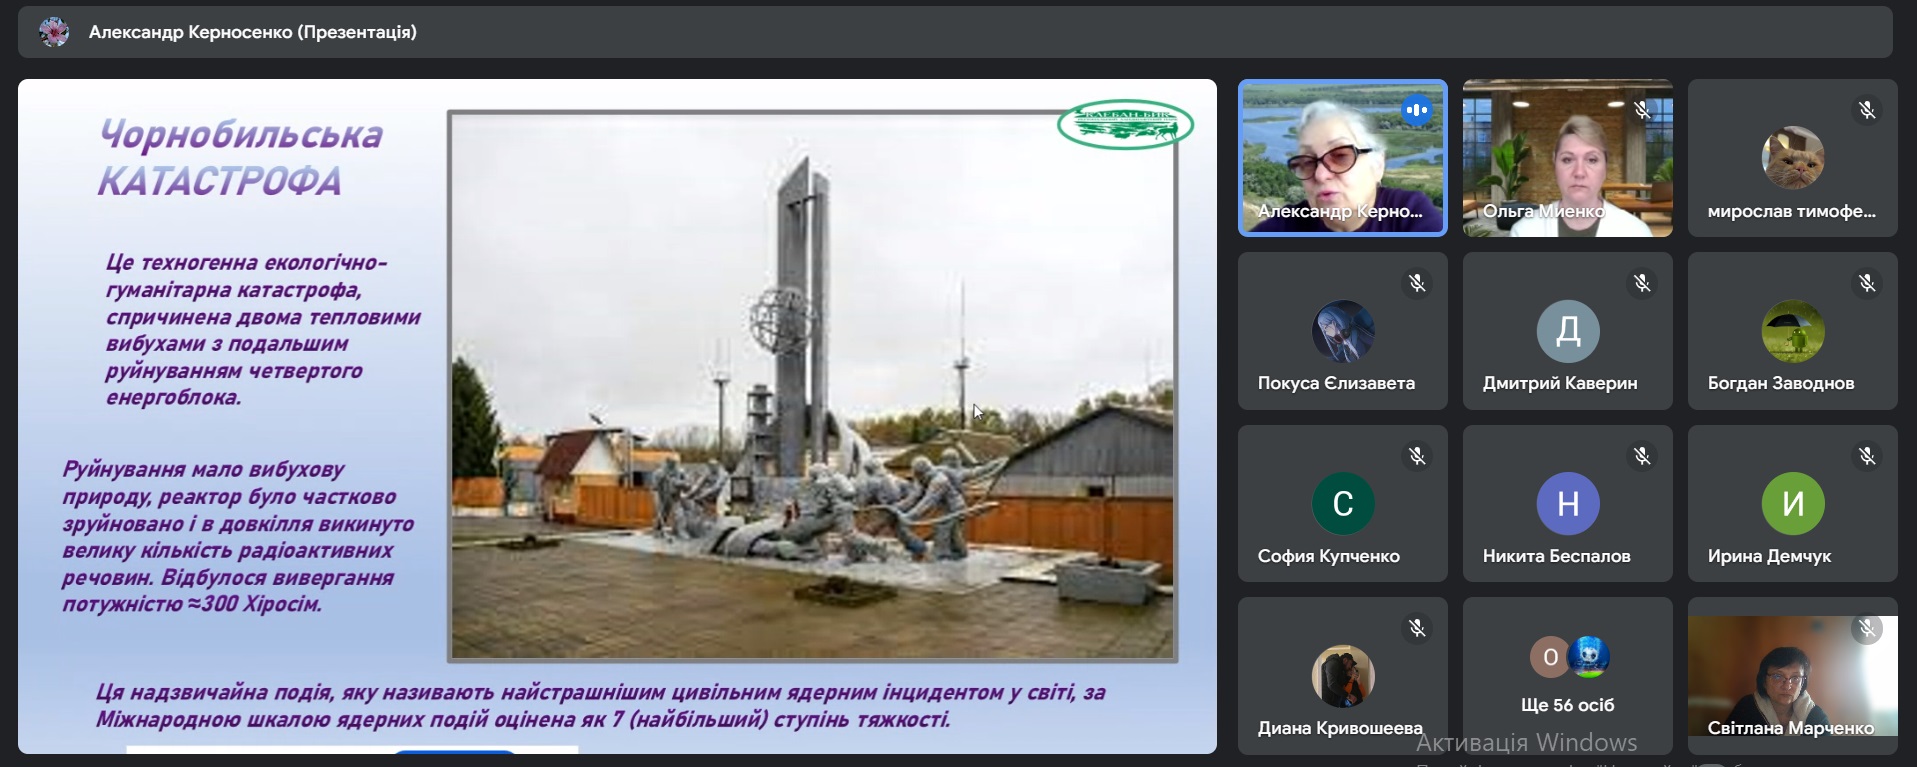Click the cat avatar of мирослав тимофе
The height and width of the screenshot is (767, 1917).
pyautogui.click(x=1792, y=158)
